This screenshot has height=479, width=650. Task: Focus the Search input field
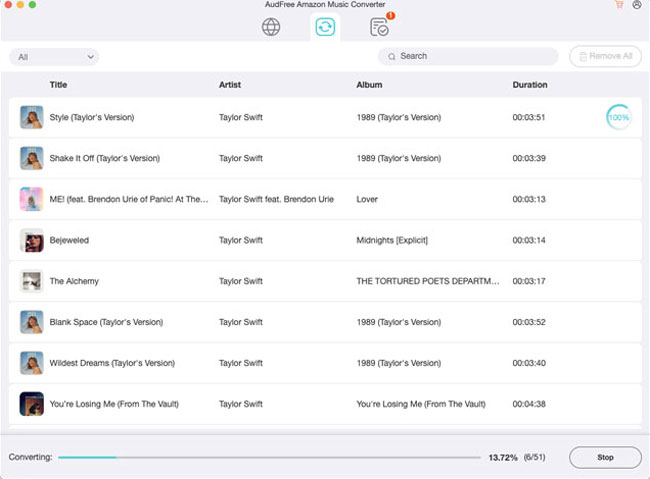coord(468,56)
